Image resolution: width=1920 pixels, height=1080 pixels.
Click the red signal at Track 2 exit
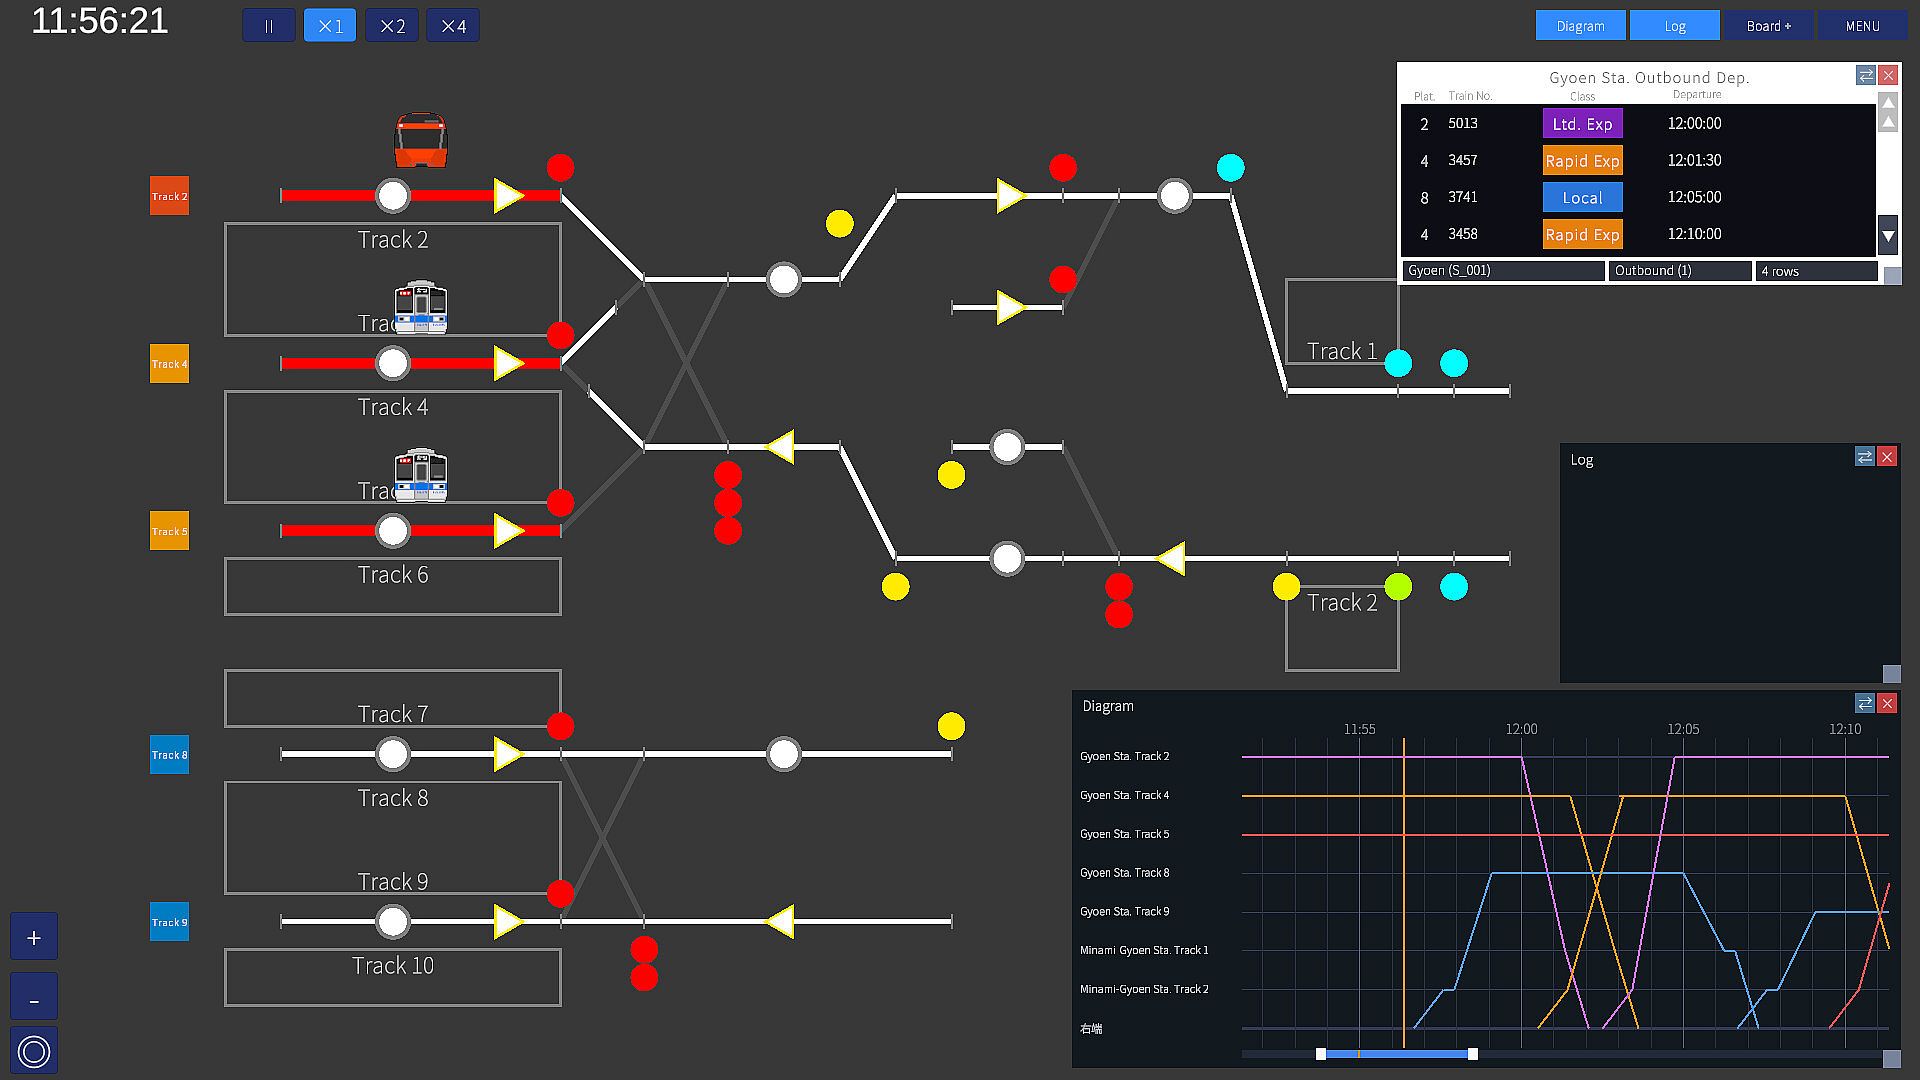[x=561, y=168]
